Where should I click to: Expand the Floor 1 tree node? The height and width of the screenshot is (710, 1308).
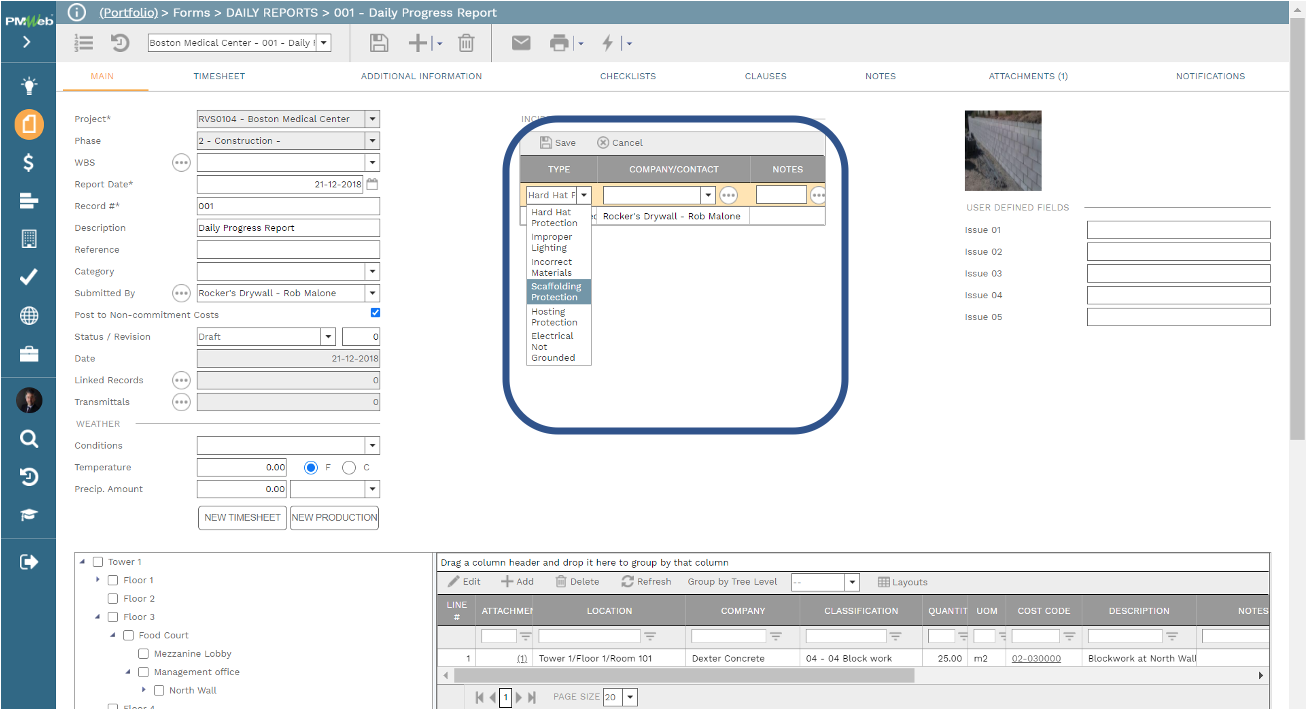pos(98,580)
